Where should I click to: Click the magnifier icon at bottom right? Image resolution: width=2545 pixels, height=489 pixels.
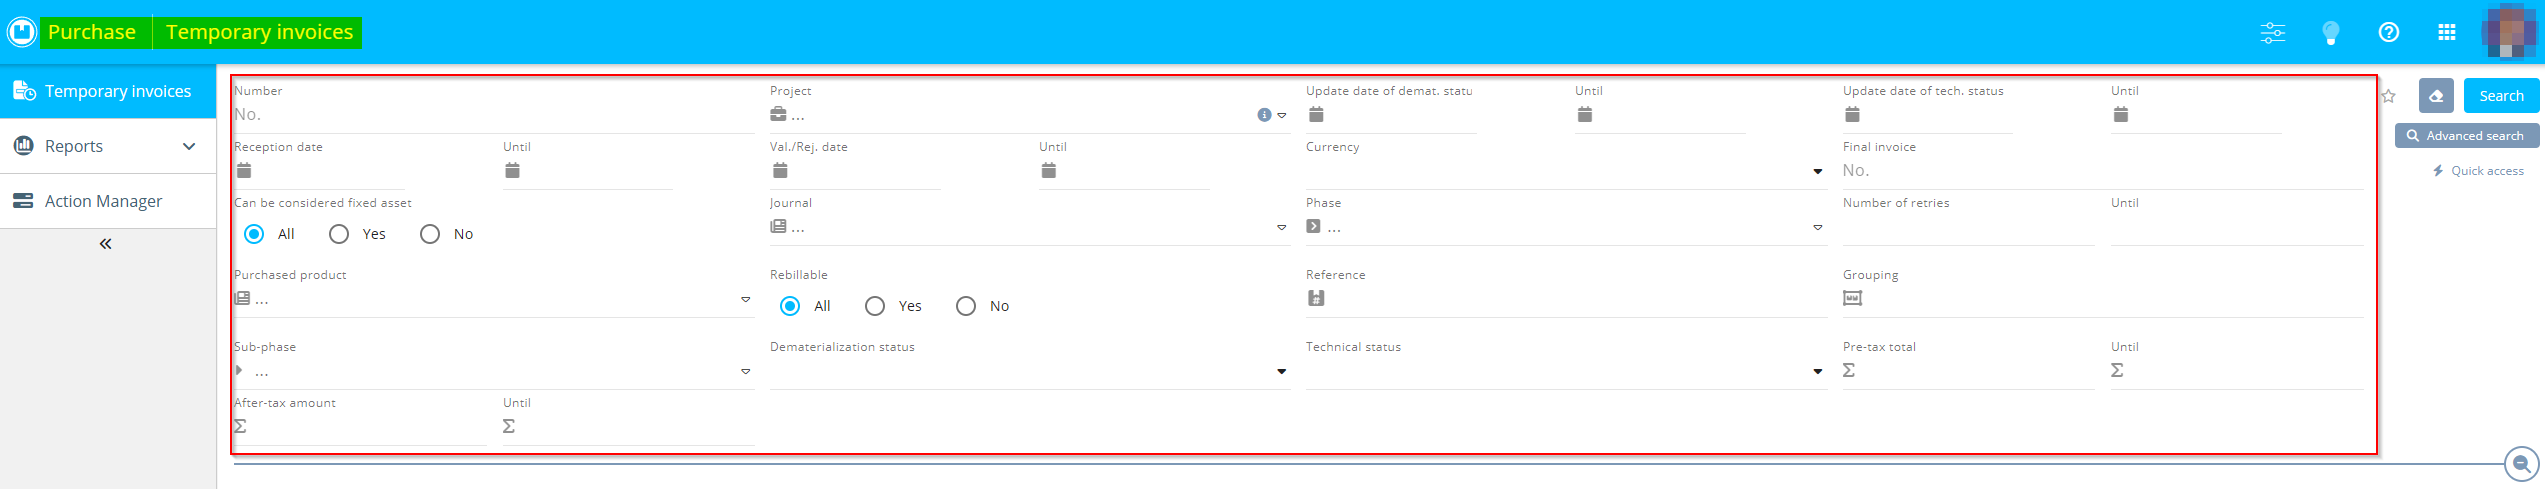(2521, 464)
